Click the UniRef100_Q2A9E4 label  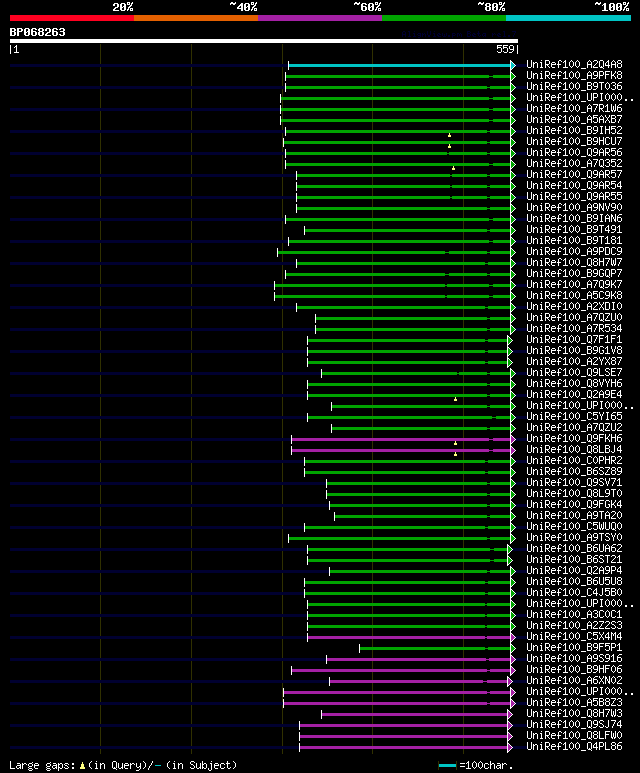pyautogui.click(x=574, y=394)
